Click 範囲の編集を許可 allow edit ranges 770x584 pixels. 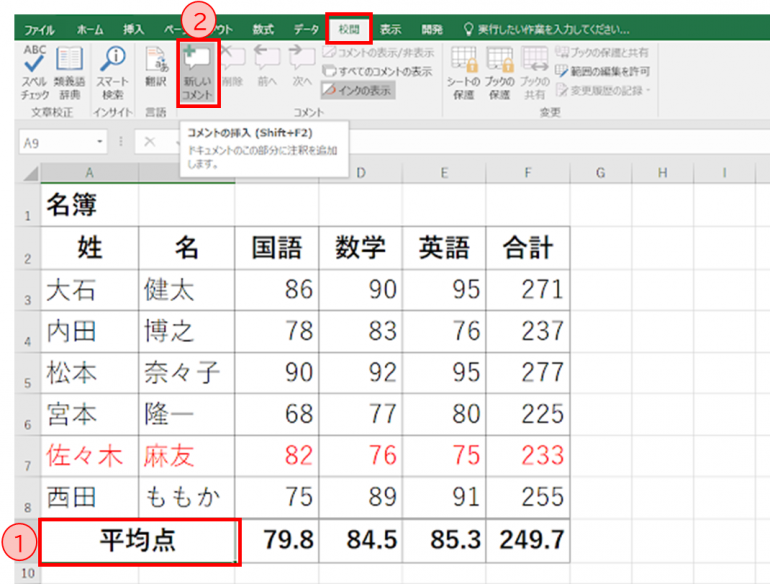point(603,71)
